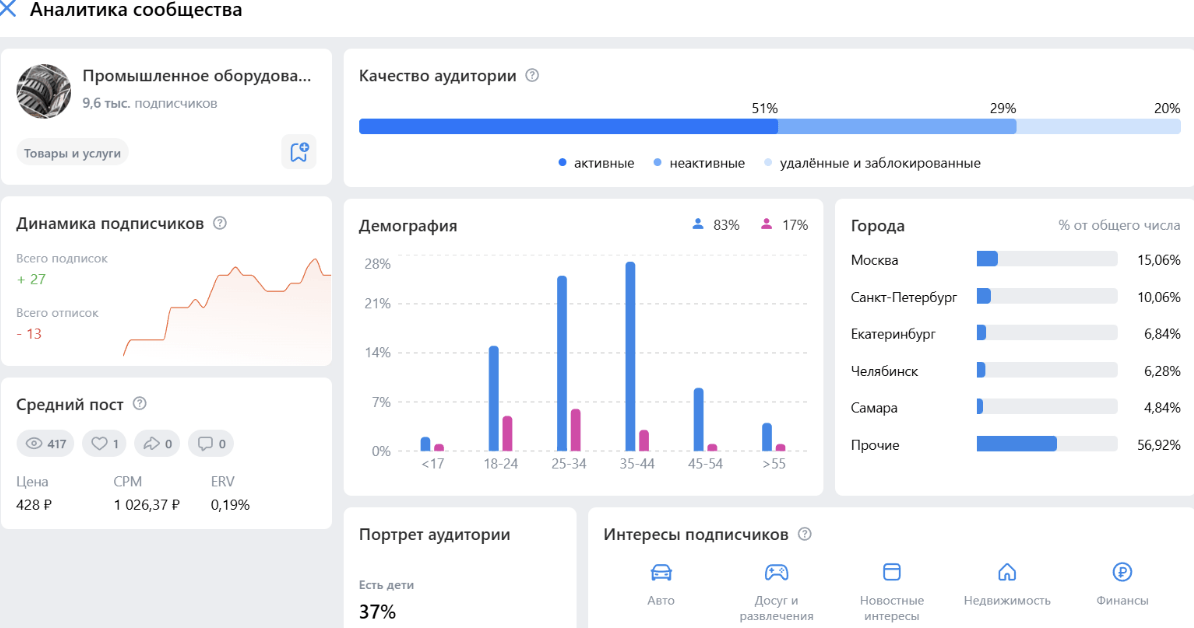The image size is (1194, 628).
Task: Click the community avatar thumbnail
Action: coord(43,91)
